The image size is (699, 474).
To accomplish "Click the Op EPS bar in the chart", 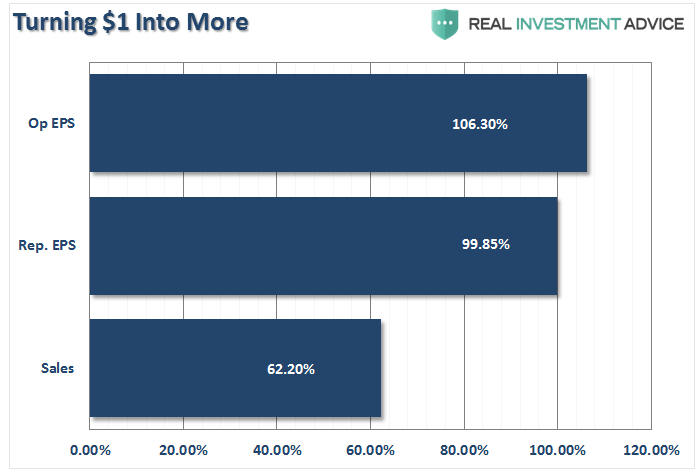I will 338,124.
